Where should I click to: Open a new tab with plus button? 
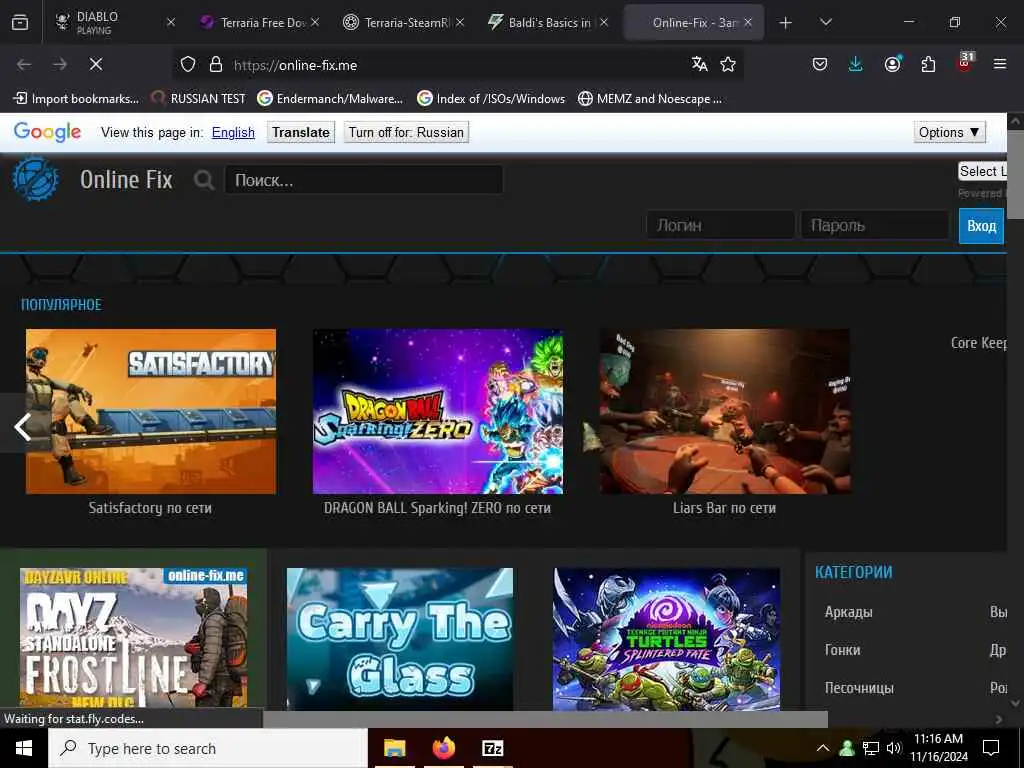(786, 23)
